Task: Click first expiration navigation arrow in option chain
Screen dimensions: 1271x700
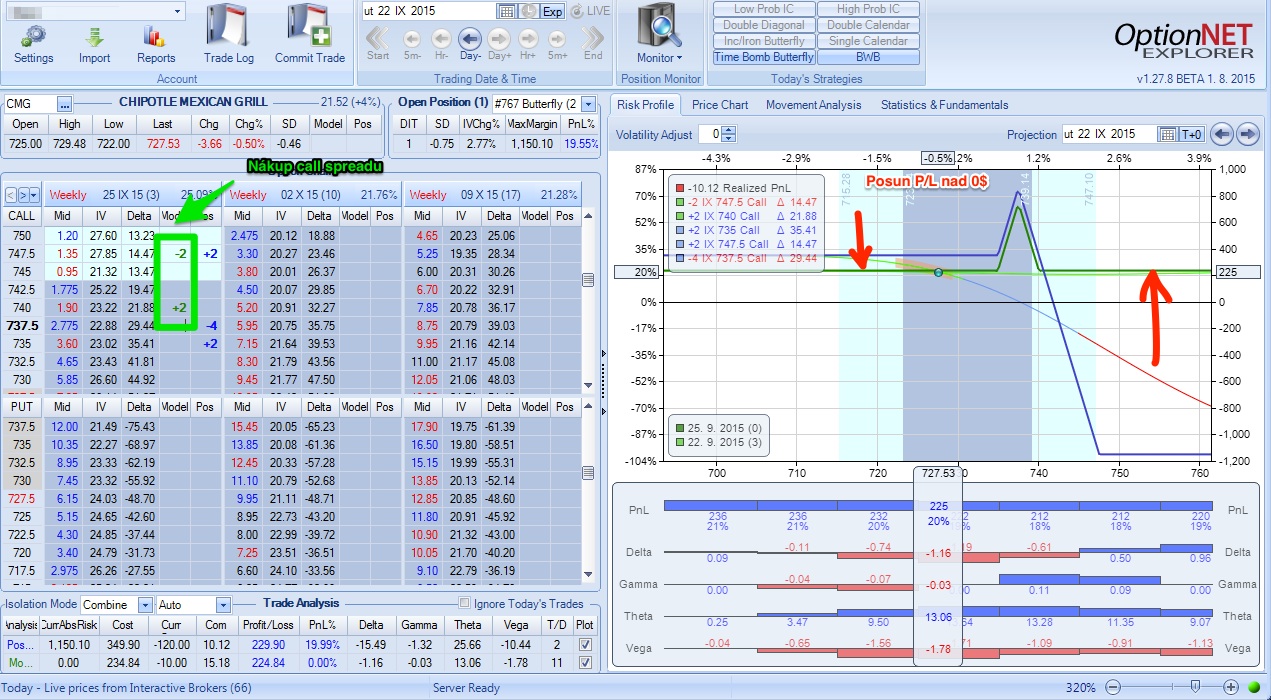Action: point(11,195)
